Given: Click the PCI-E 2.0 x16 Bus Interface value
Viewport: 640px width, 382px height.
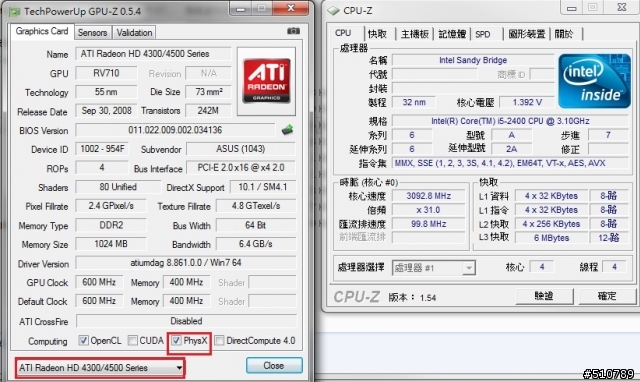Looking at the screenshot, I should (241, 168).
